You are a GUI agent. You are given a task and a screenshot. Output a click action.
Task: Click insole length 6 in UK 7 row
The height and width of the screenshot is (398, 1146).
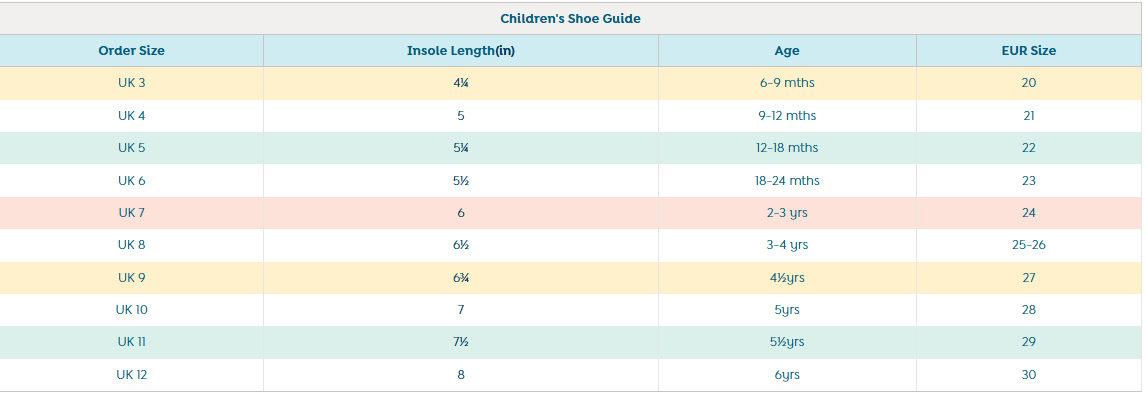tap(460, 213)
